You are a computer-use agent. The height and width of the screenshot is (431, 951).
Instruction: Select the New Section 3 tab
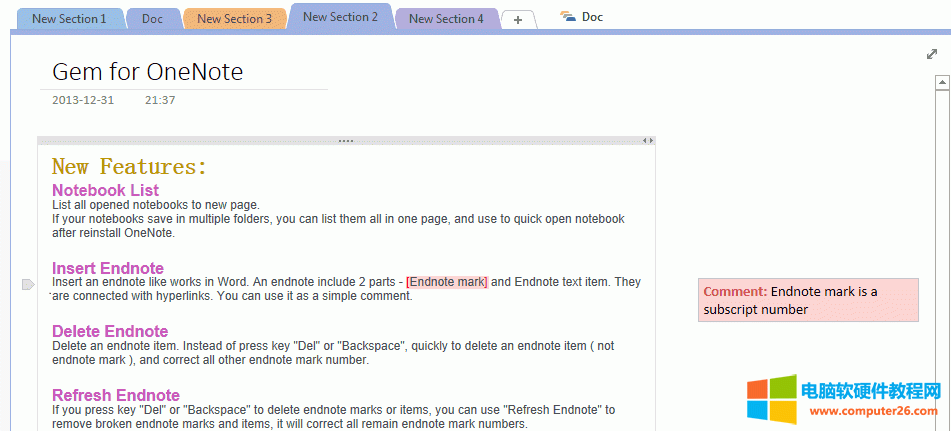(234, 19)
